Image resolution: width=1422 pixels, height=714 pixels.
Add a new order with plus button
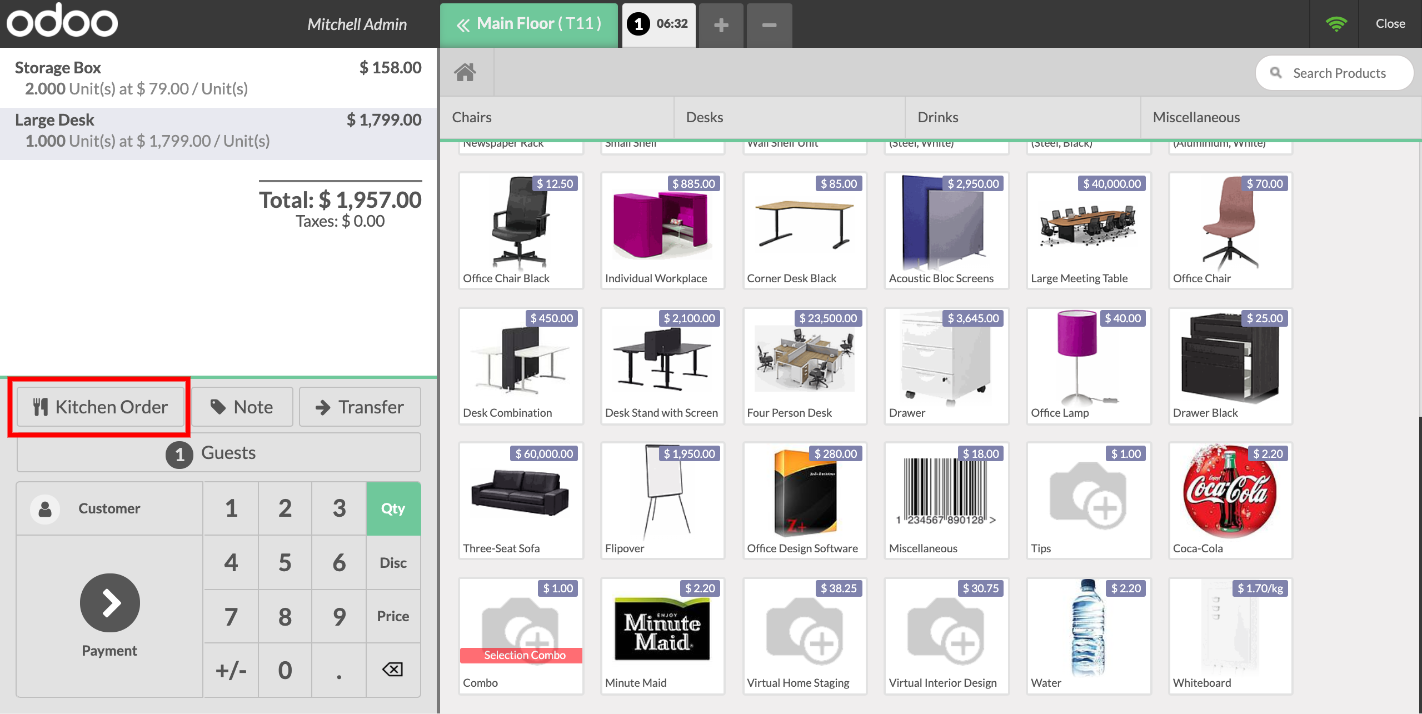(x=721, y=24)
